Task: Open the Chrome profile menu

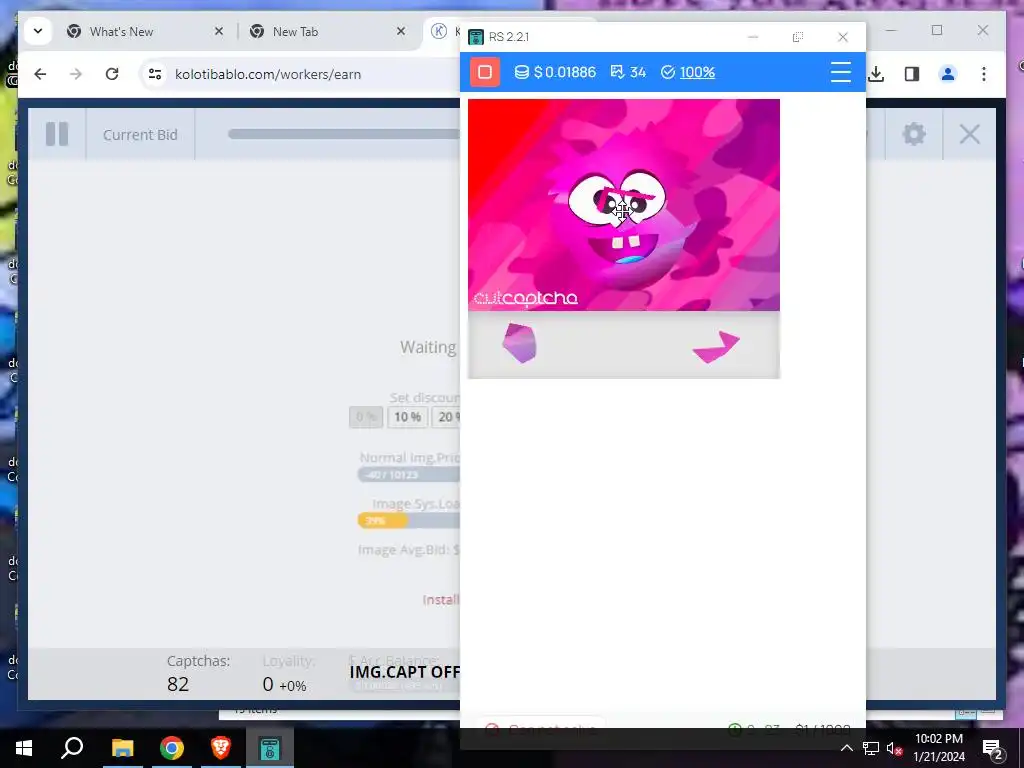Action: pyautogui.click(x=948, y=74)
